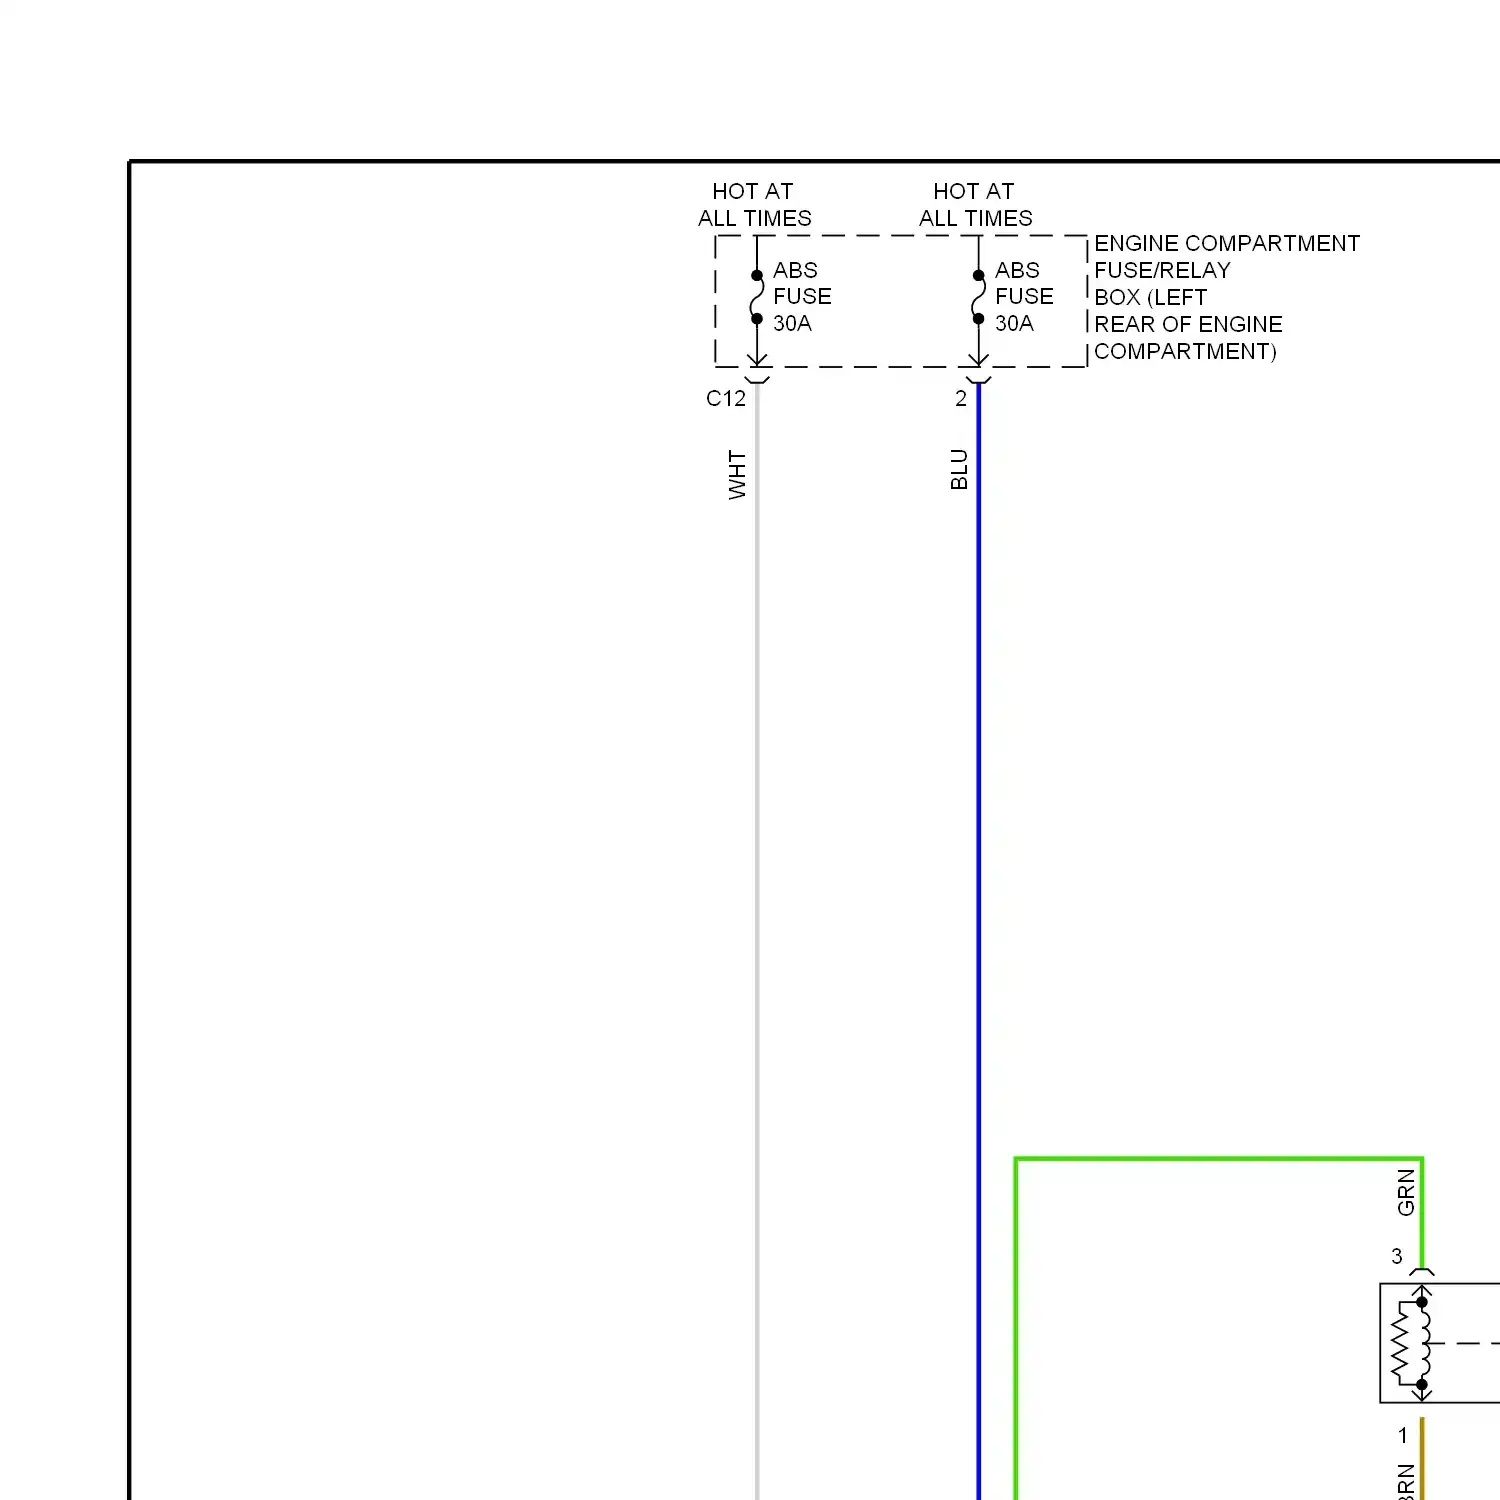
Task: Click the pin number 3 above the relay coil
Action: (1397, 1256)
